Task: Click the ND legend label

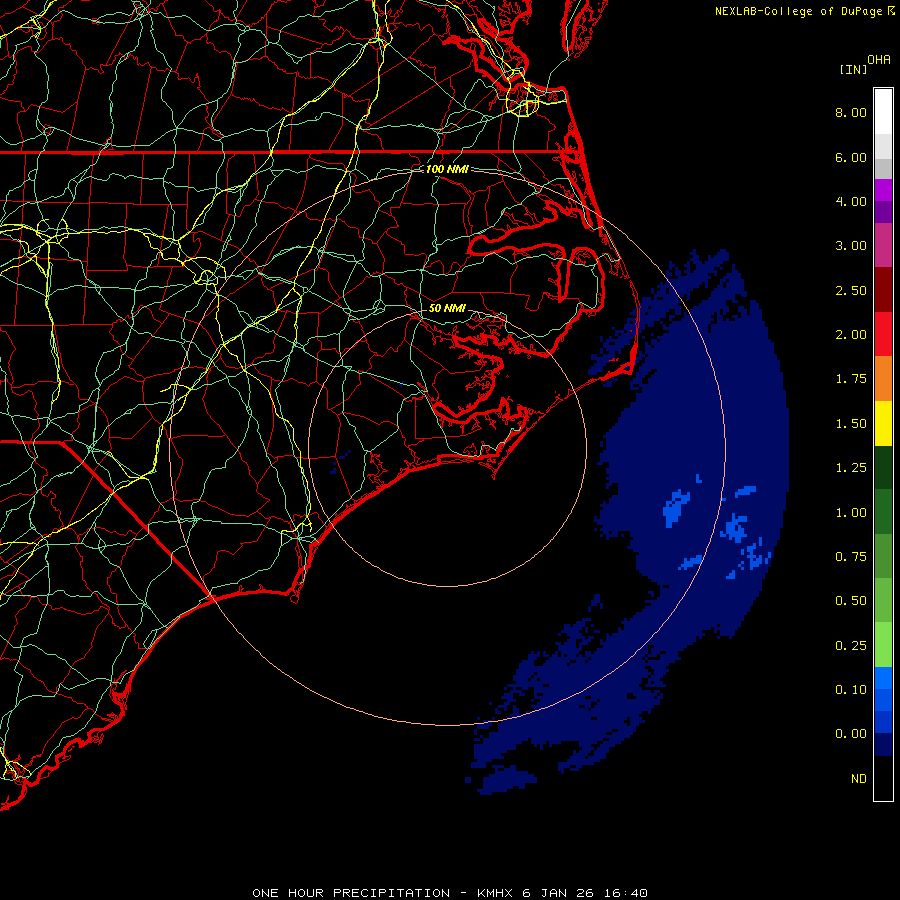Action: tap(859, 779)
